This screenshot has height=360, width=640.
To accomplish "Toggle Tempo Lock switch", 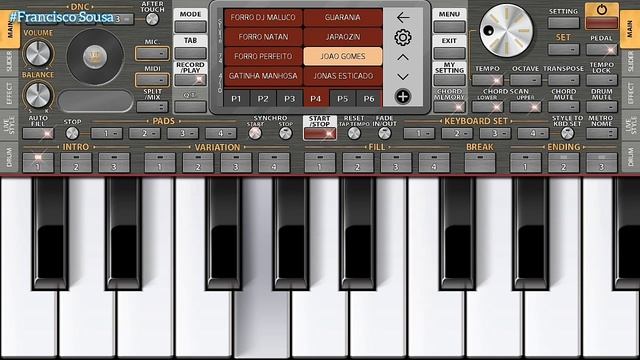I will coord(602,80).
